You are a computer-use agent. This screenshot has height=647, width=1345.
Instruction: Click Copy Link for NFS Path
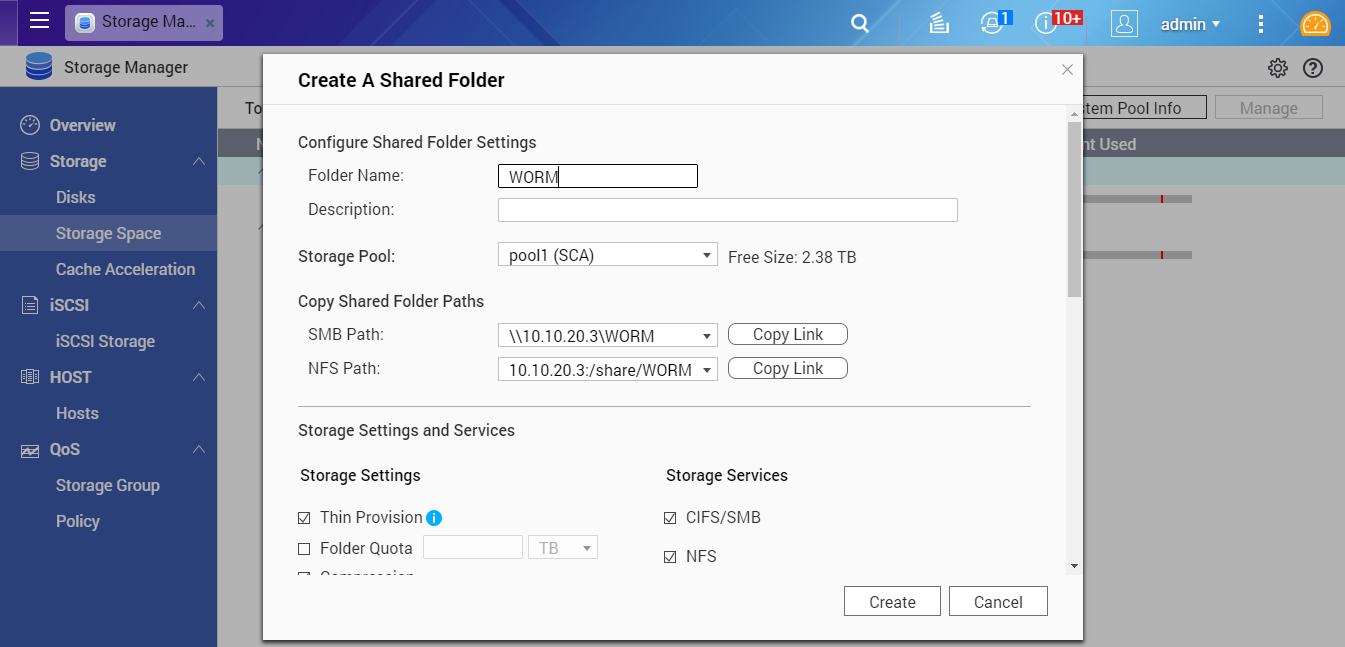787,369
